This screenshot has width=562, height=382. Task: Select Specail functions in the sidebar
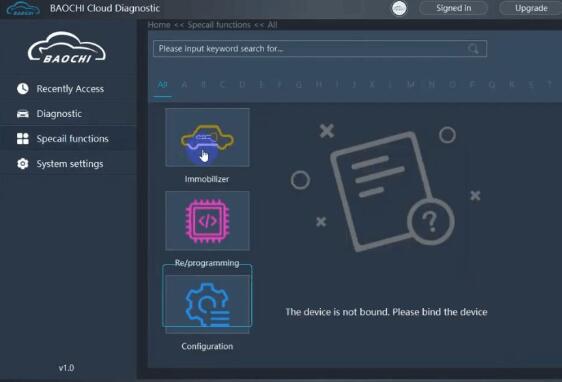pyautogui.click(x=68, y=139)
